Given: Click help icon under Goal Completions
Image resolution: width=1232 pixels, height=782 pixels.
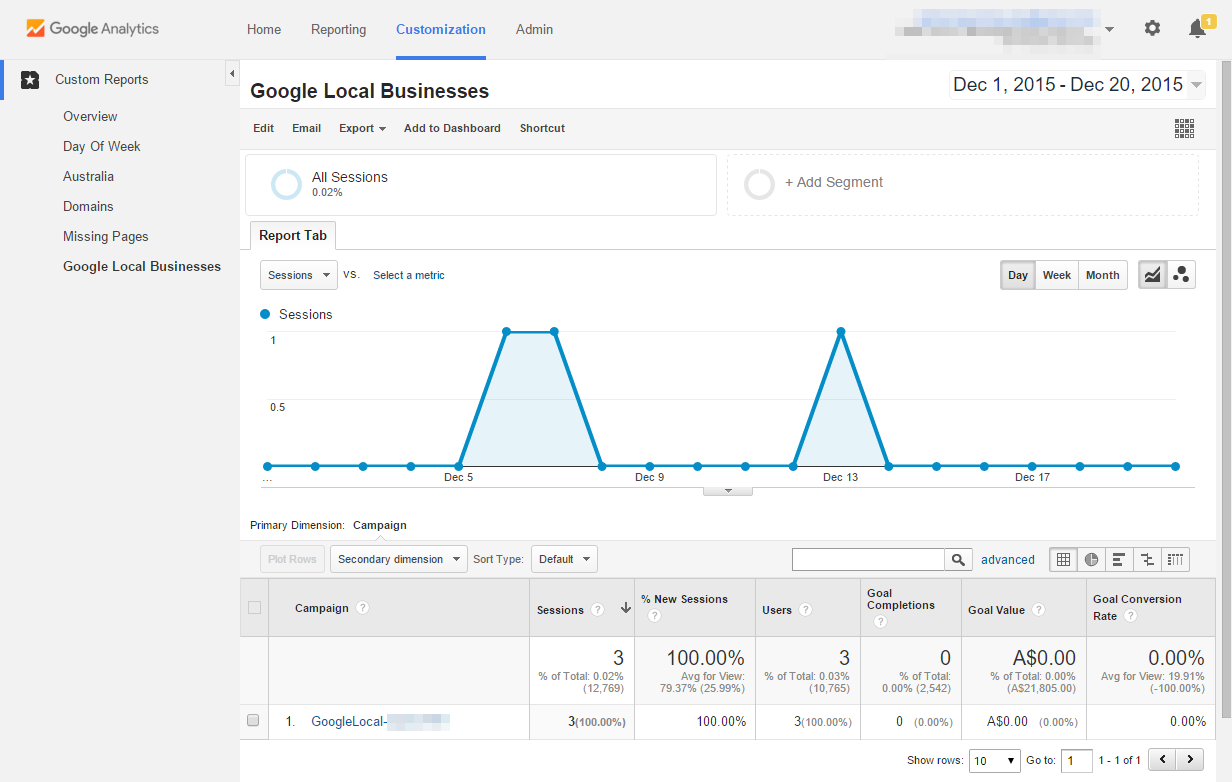Looking at the screenshot, I should [x=880, y=622].
